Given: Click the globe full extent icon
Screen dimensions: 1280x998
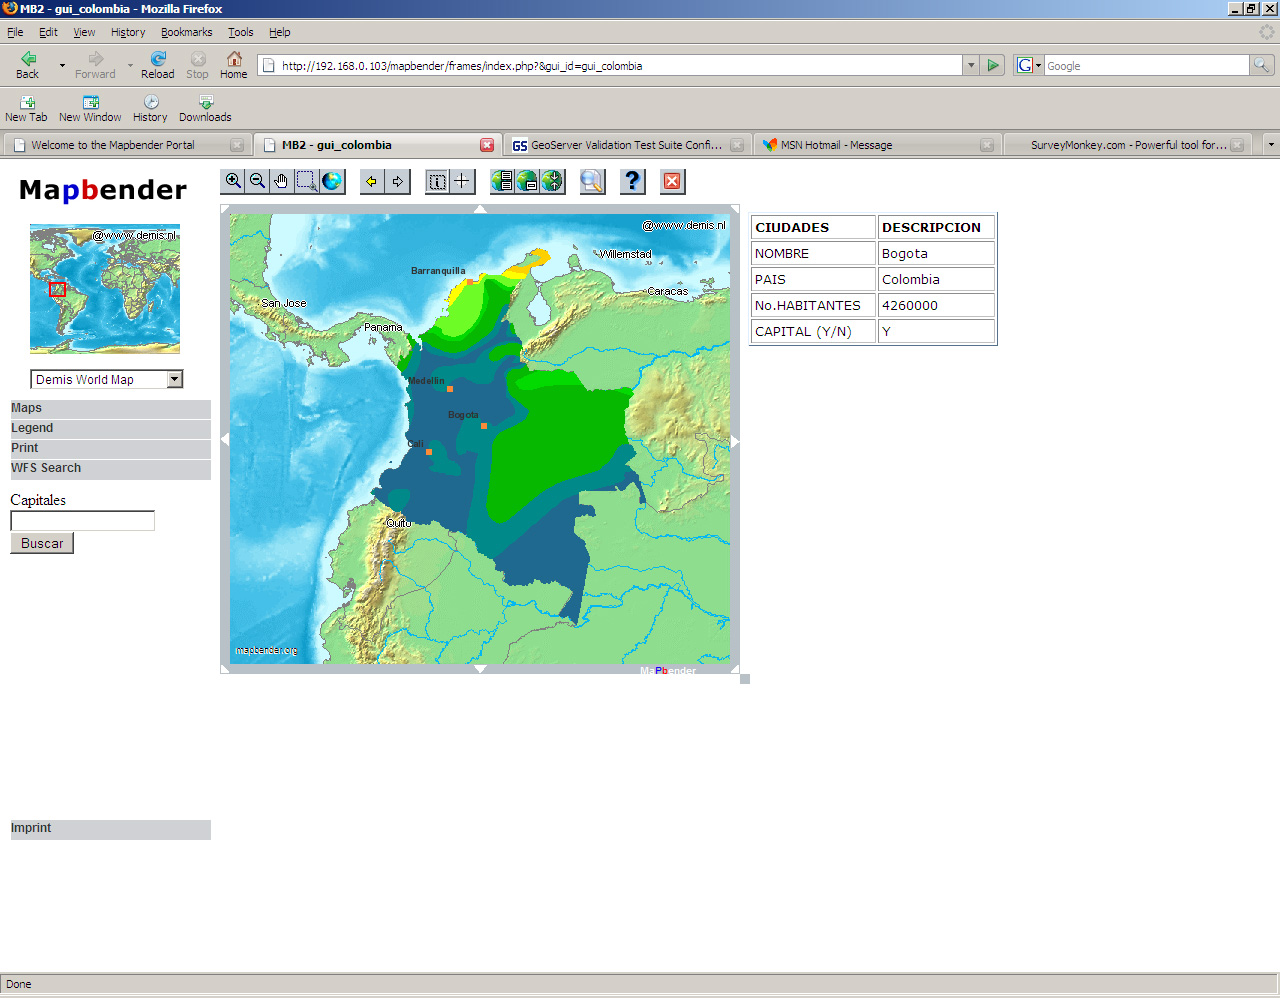Looking at the screenshot, I should [x=332, y=181].
